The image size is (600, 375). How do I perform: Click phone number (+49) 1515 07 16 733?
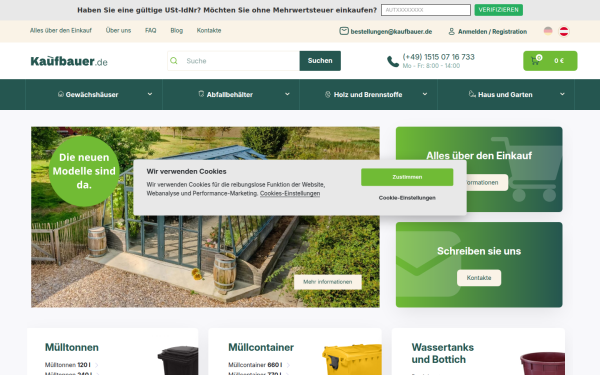pyautogui.click(x=439, y=57)
